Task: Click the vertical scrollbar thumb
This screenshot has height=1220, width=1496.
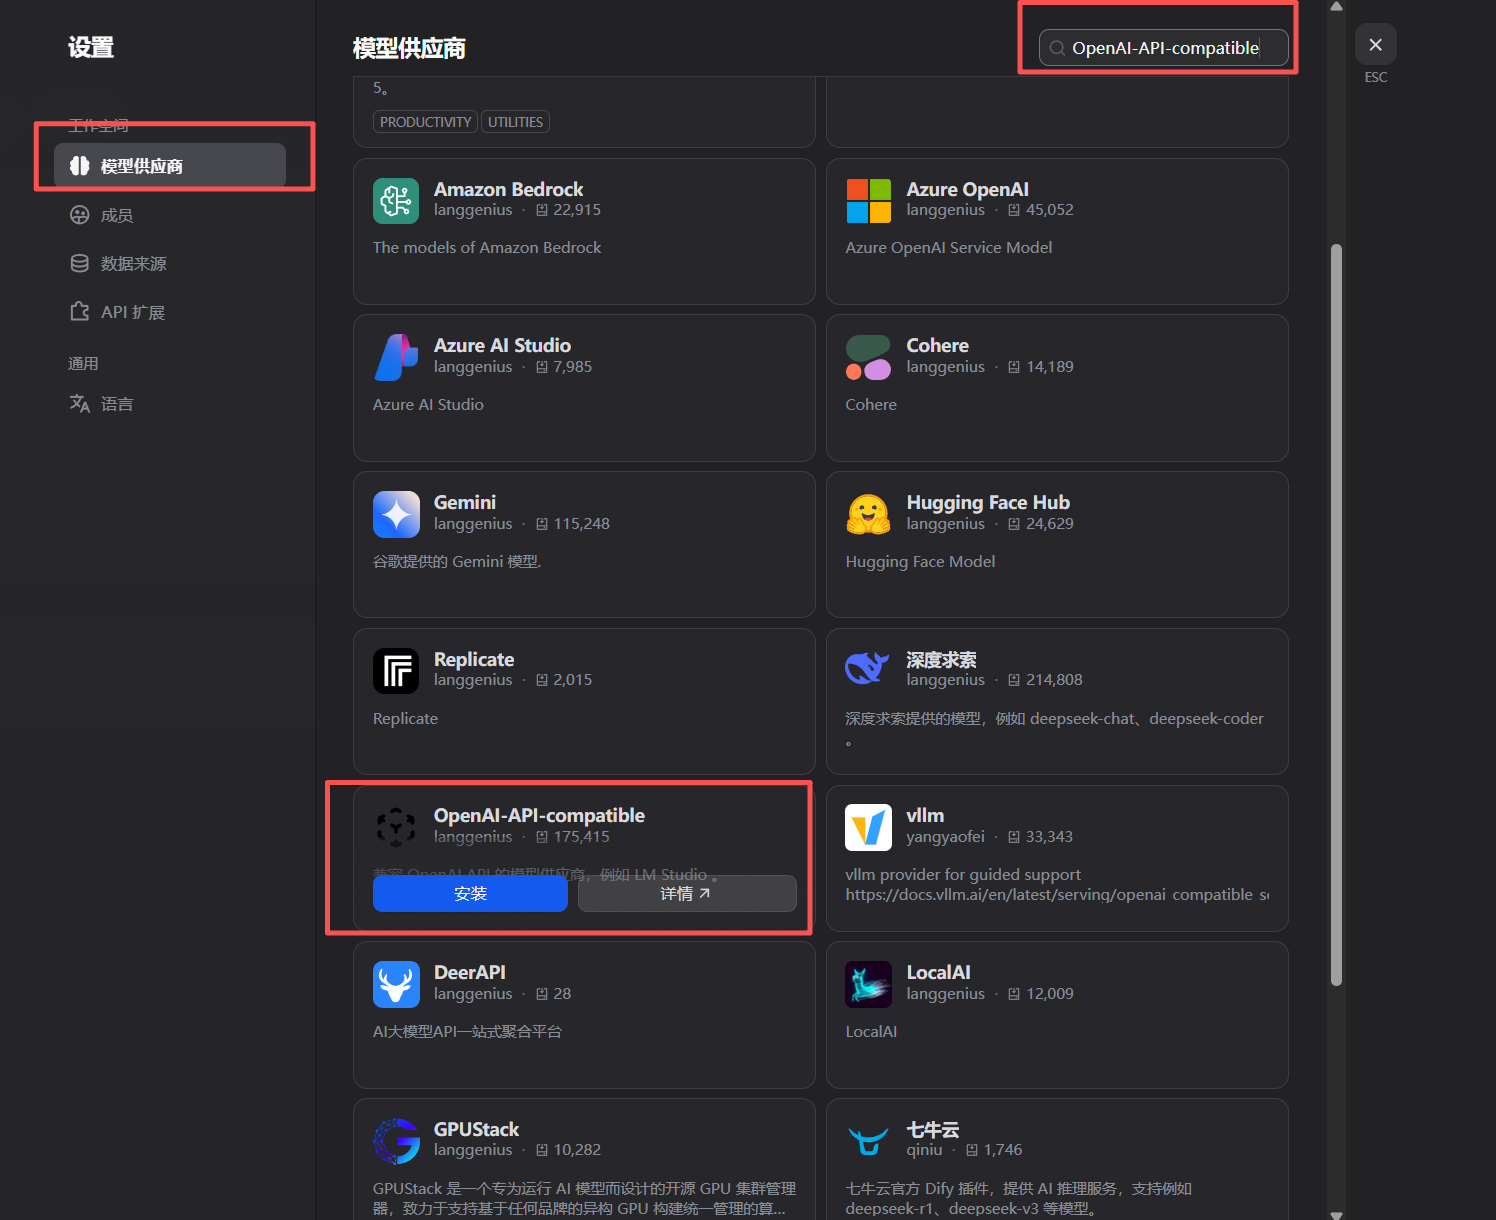Action: 1337,615
